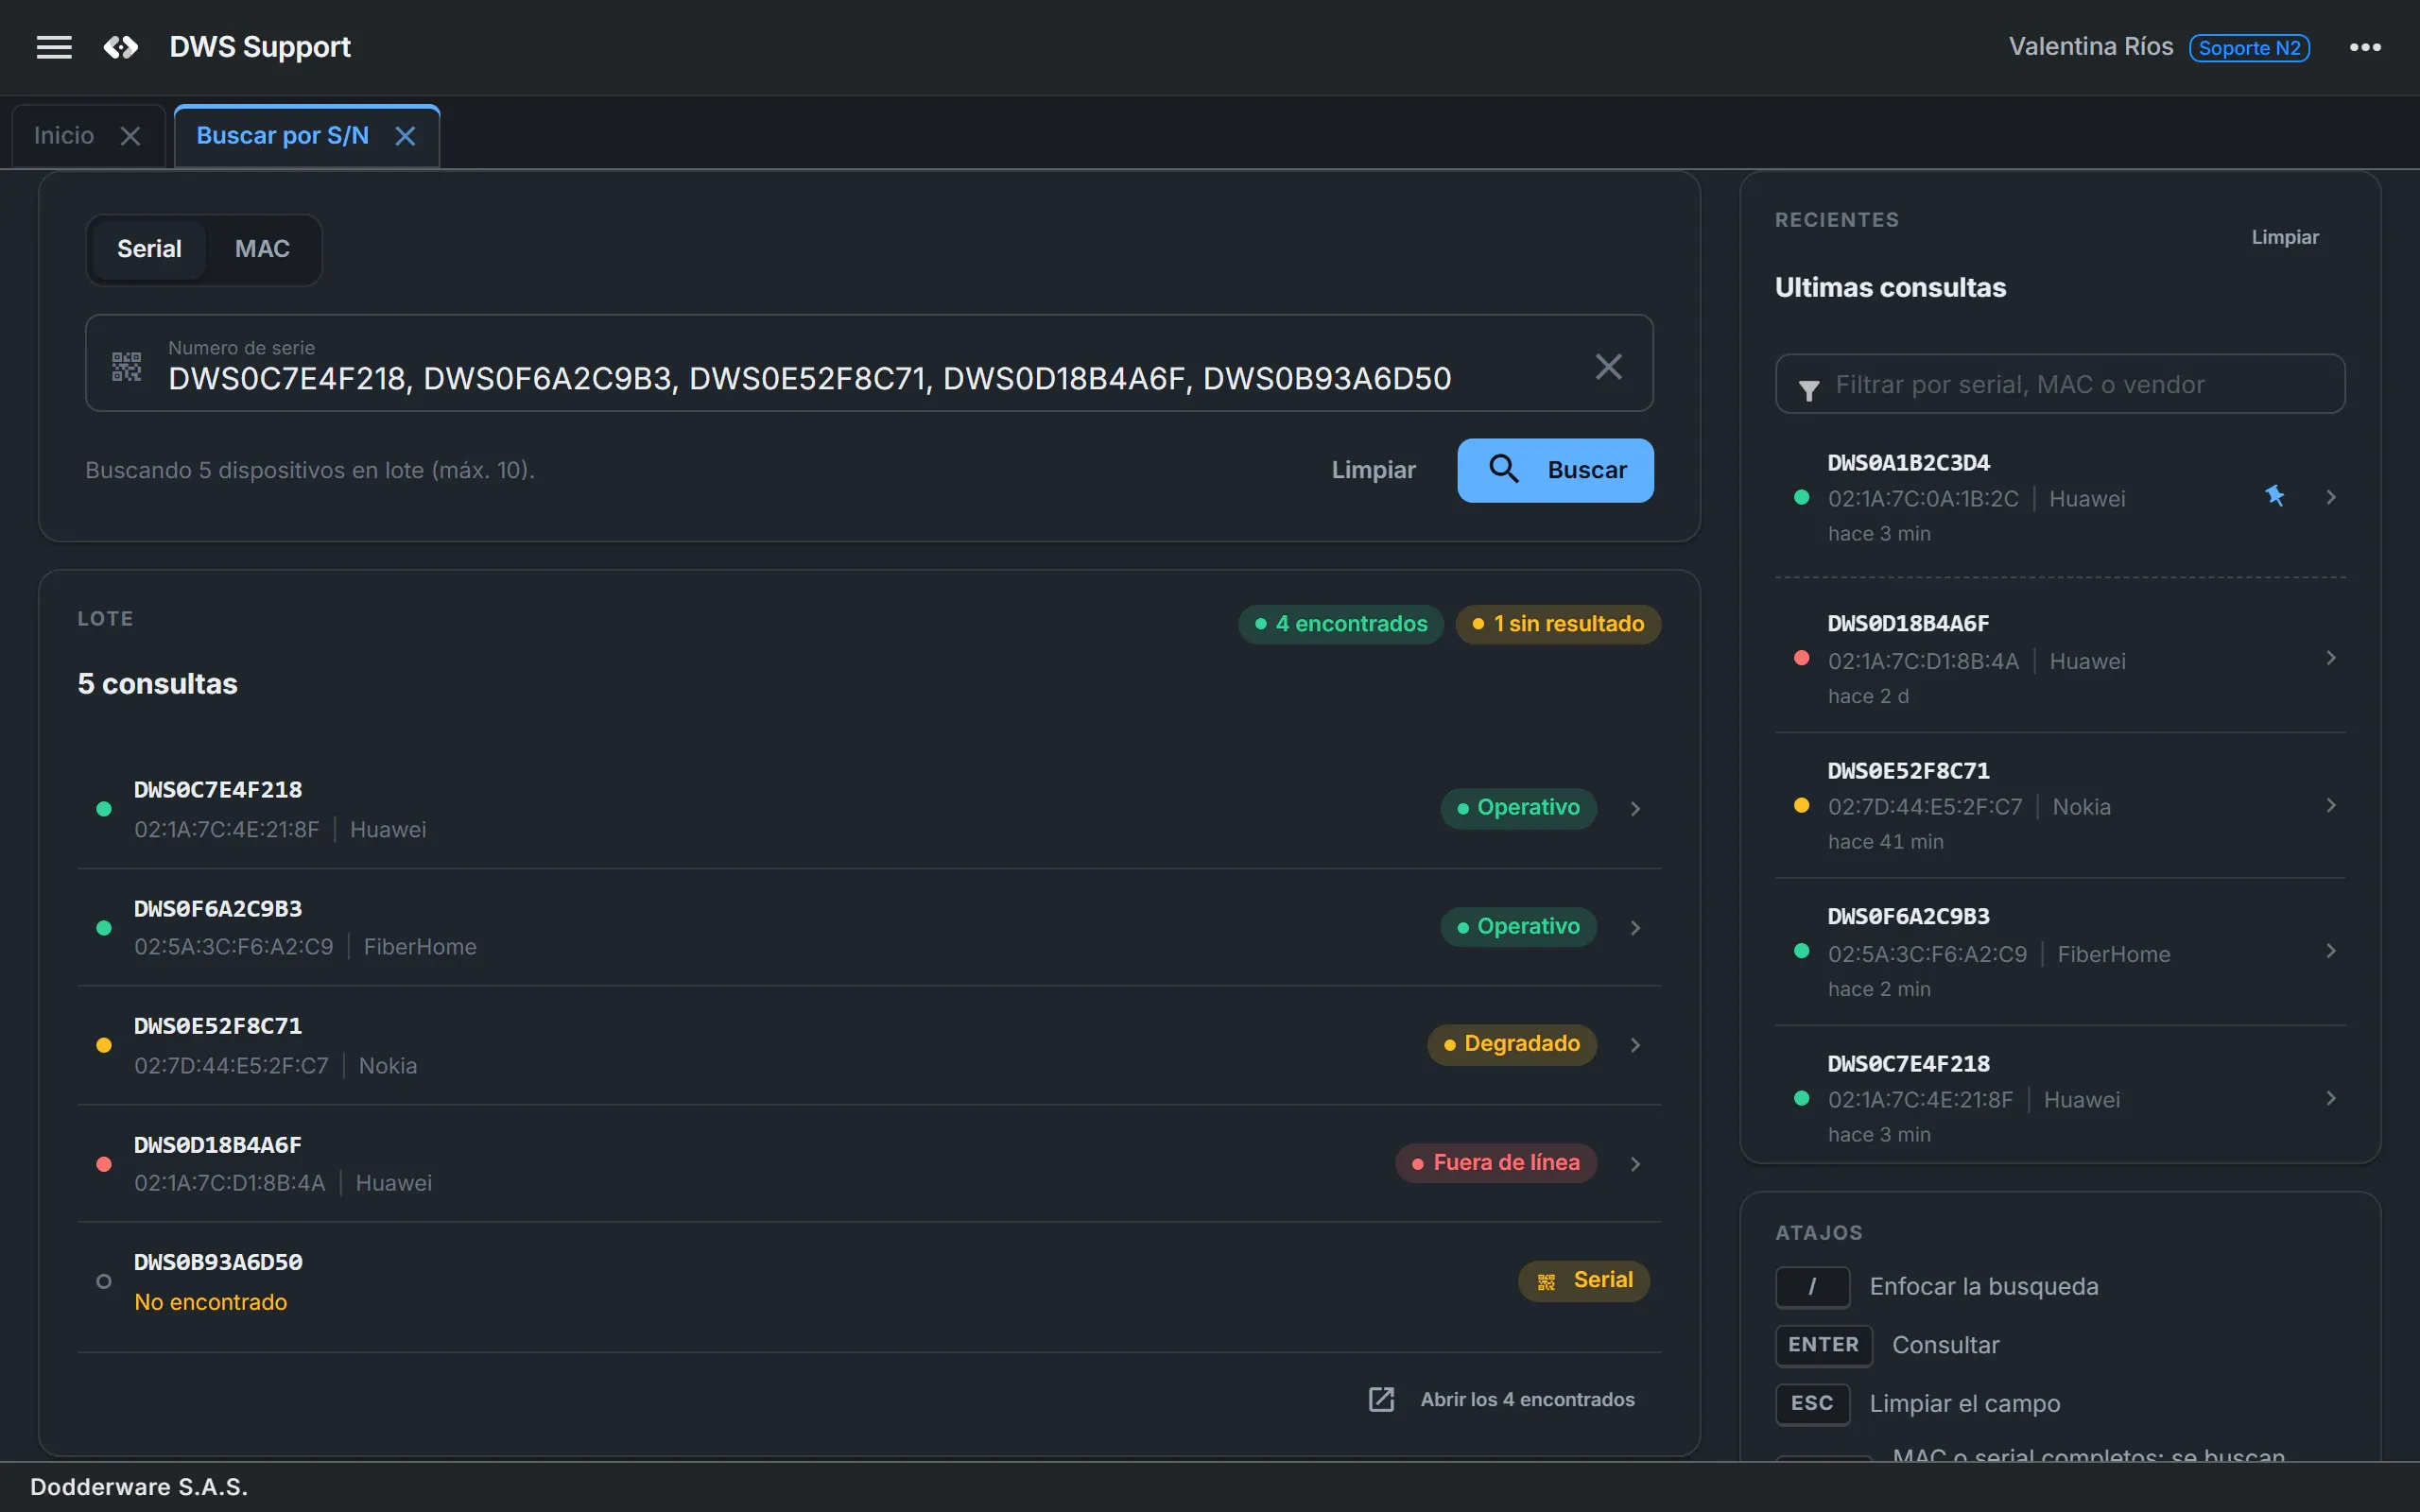Open the three-dot options menu
The height and width of the screenshot is (1512, 2420).
(x=2364, y=47)
